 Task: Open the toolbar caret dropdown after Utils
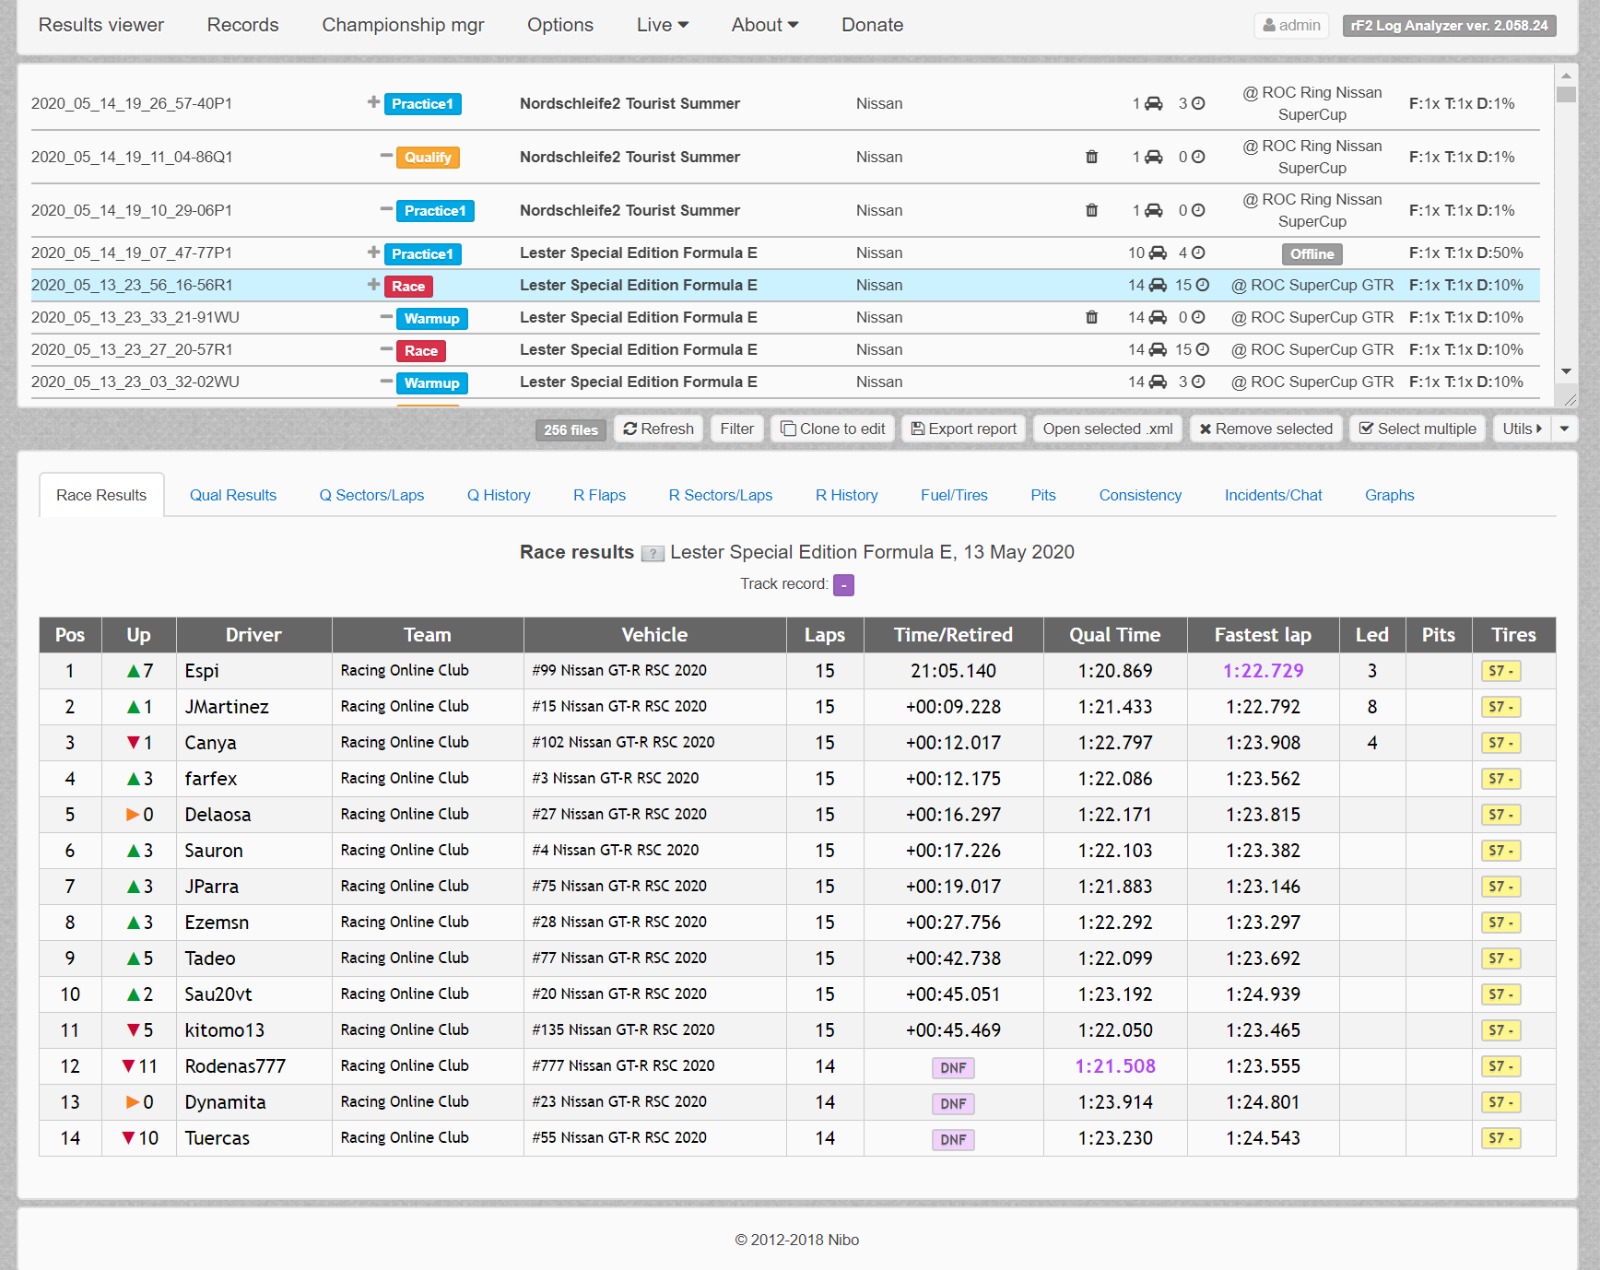(1565, 429)
